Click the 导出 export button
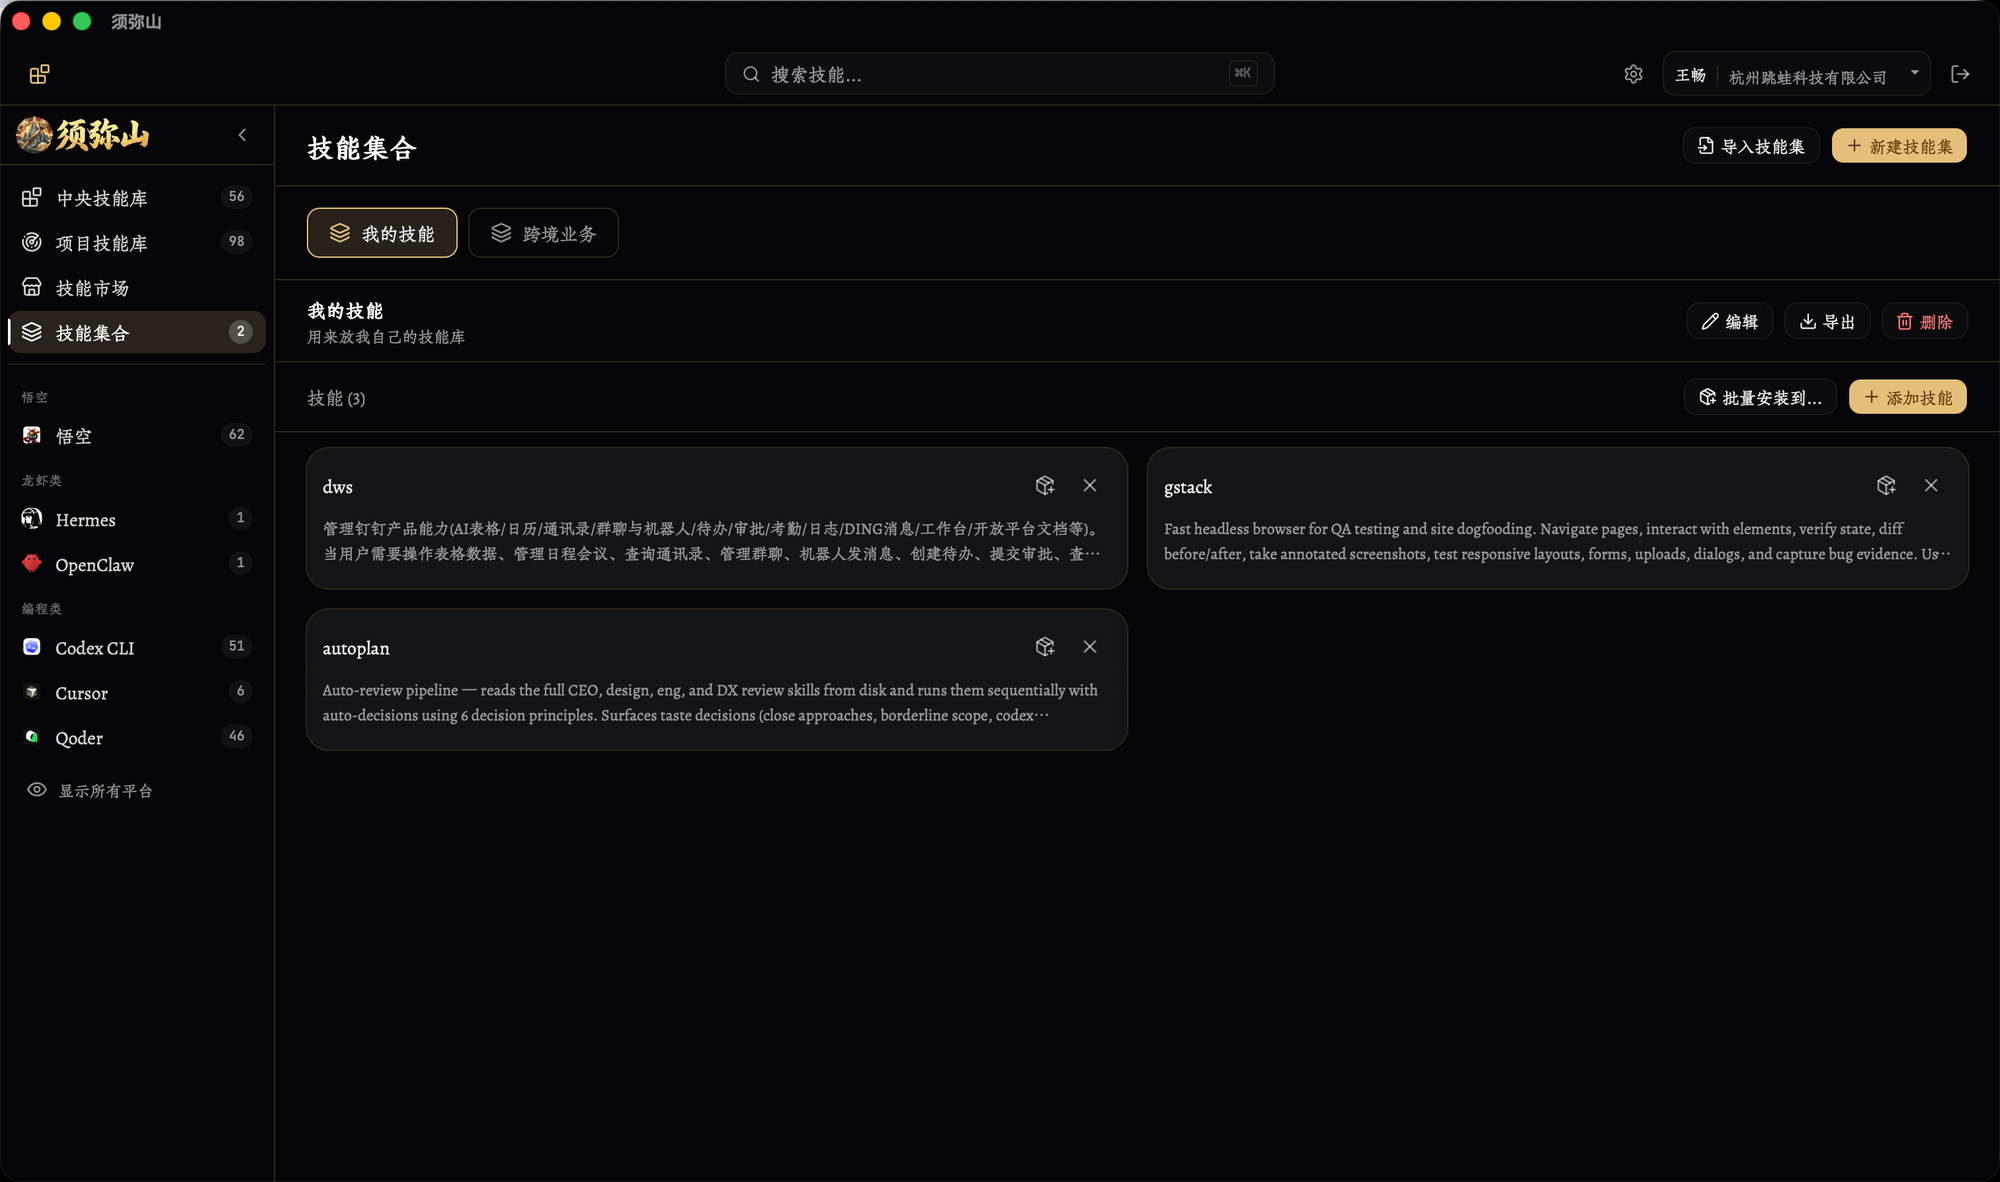The height and width of the screenshot is (1182, 2000). click(1827, 321)
